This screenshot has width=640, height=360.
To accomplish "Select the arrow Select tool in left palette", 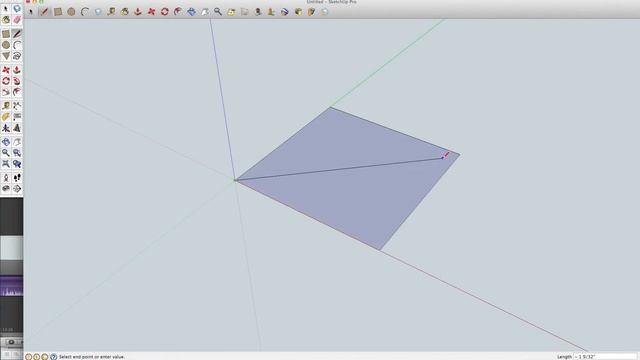I will 6,9.
